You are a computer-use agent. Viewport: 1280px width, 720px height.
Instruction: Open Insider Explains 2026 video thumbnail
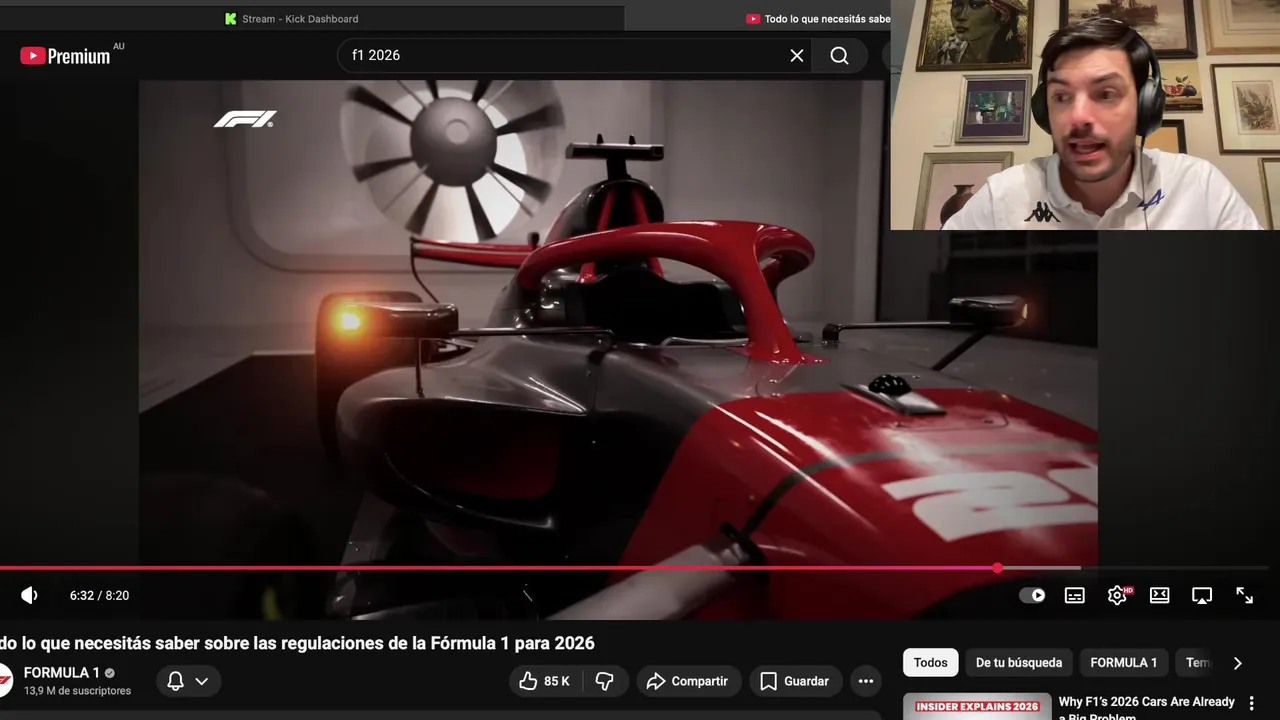tap(977, 706)
